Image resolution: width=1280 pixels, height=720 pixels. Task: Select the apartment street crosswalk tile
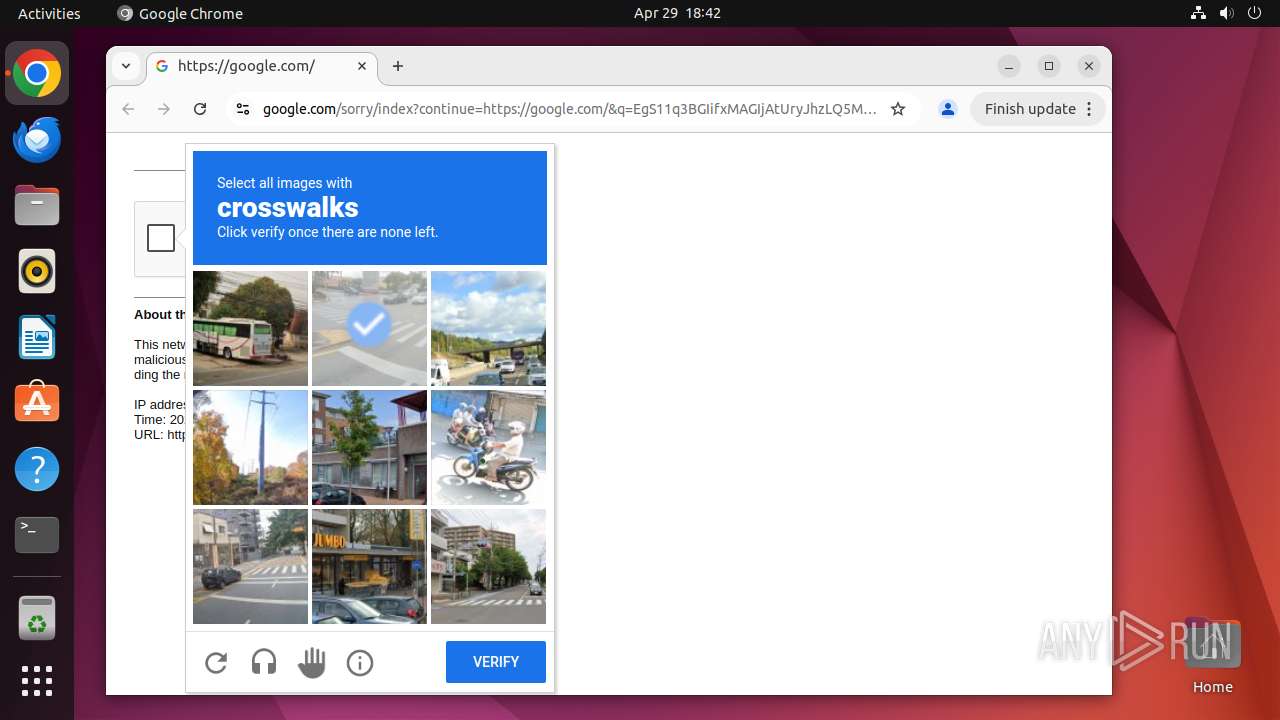(x=488, y=566)
